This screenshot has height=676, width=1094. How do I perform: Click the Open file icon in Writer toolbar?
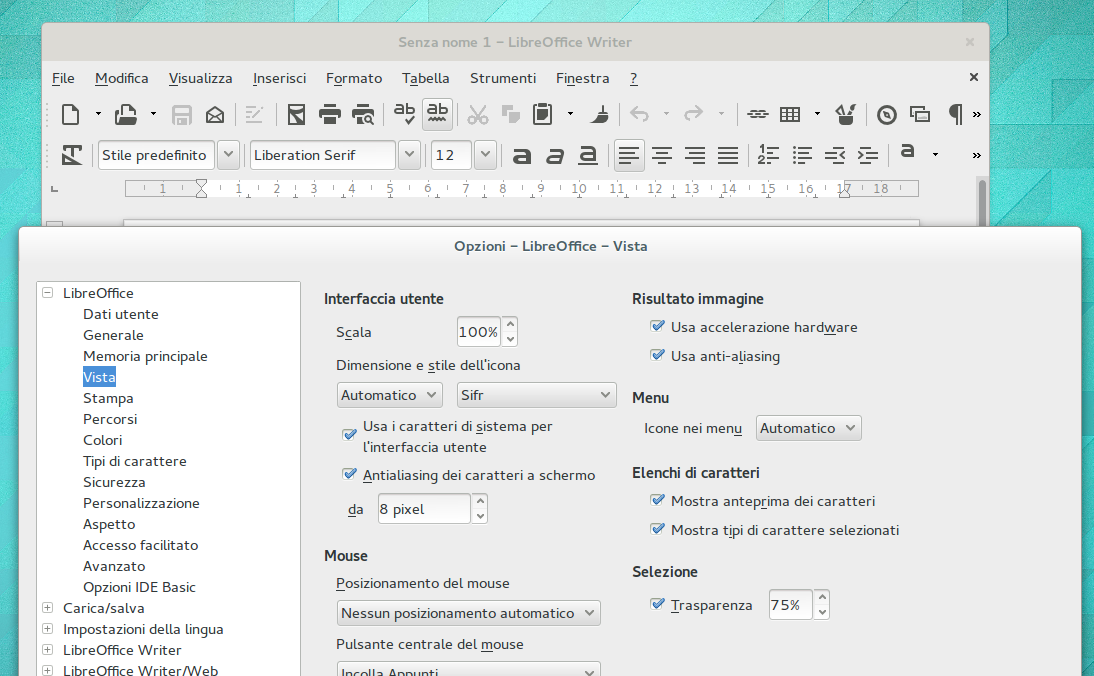coord(126,114)
